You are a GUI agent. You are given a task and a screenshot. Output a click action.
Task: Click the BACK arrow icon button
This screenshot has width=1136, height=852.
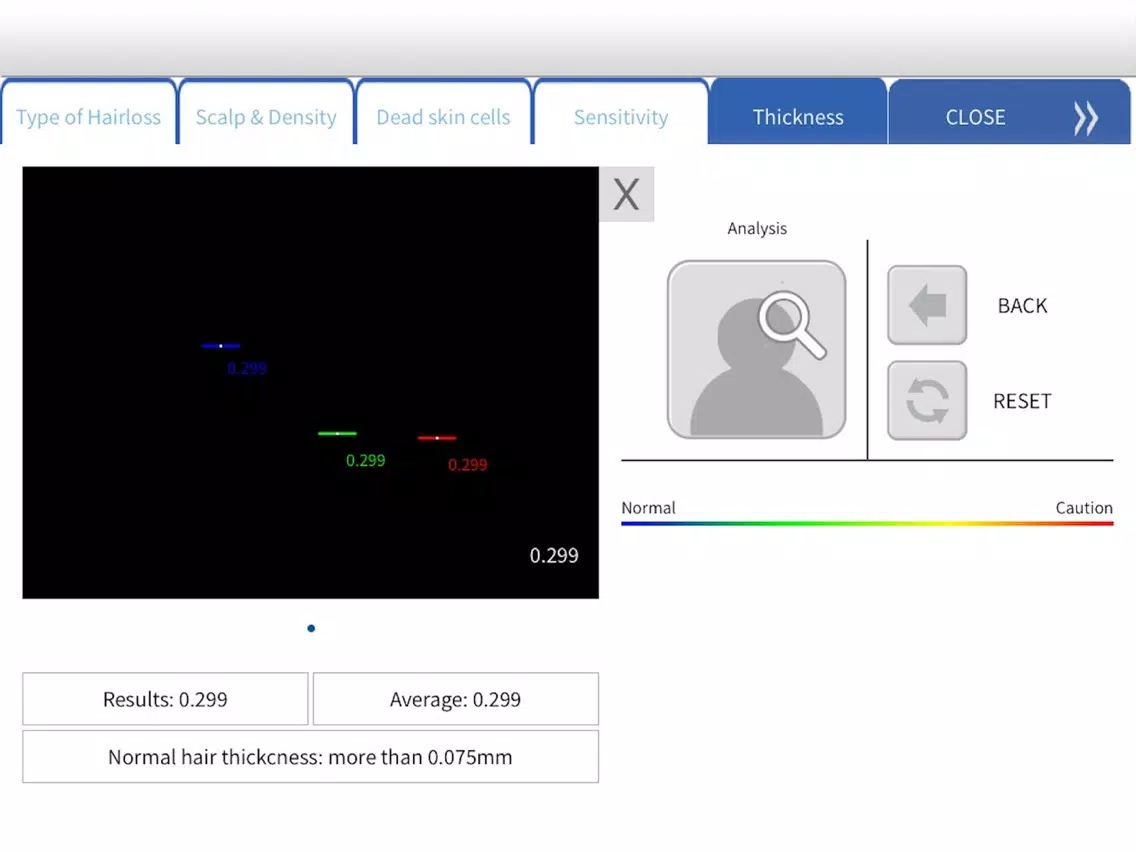click(927, 304)
